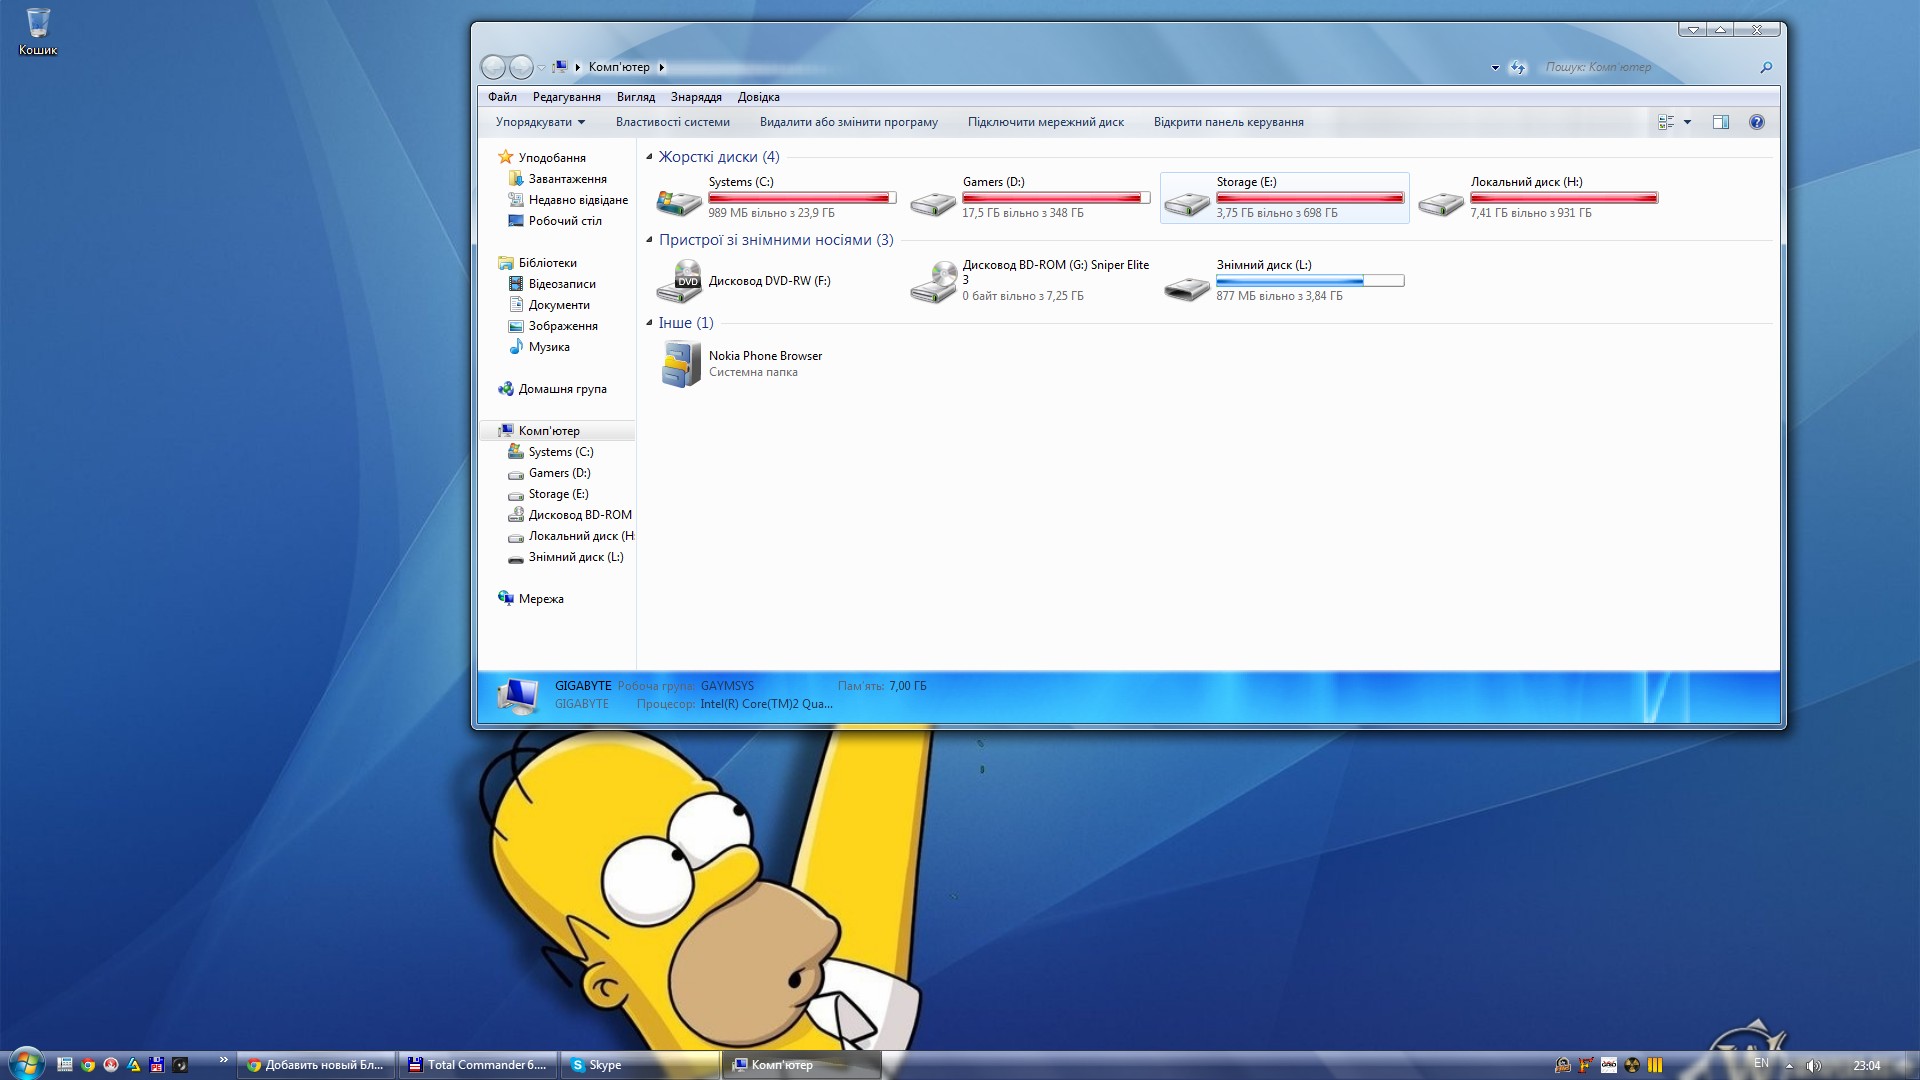Click the BD-ROM drive (G:) Sniper Elite icon
The height and width of the screenshot is (1080, 1920).
coord(933,281)
